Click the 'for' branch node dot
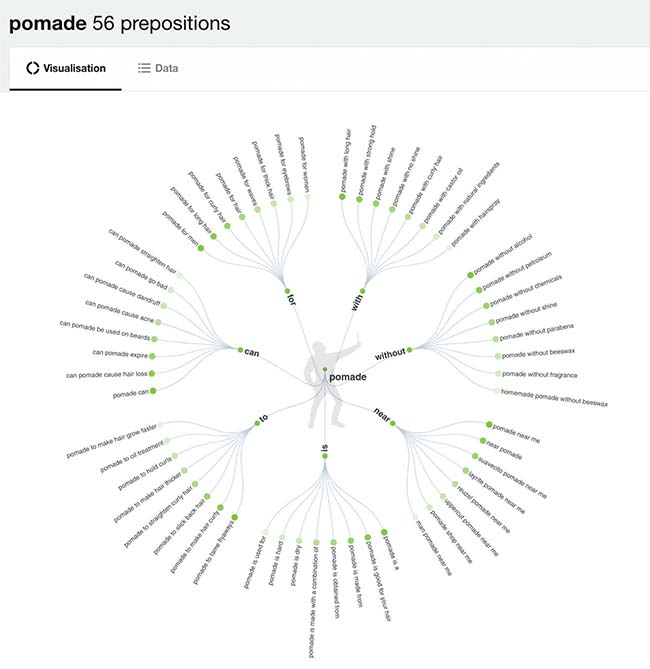 pyautogui.click(x=287, y=293)
